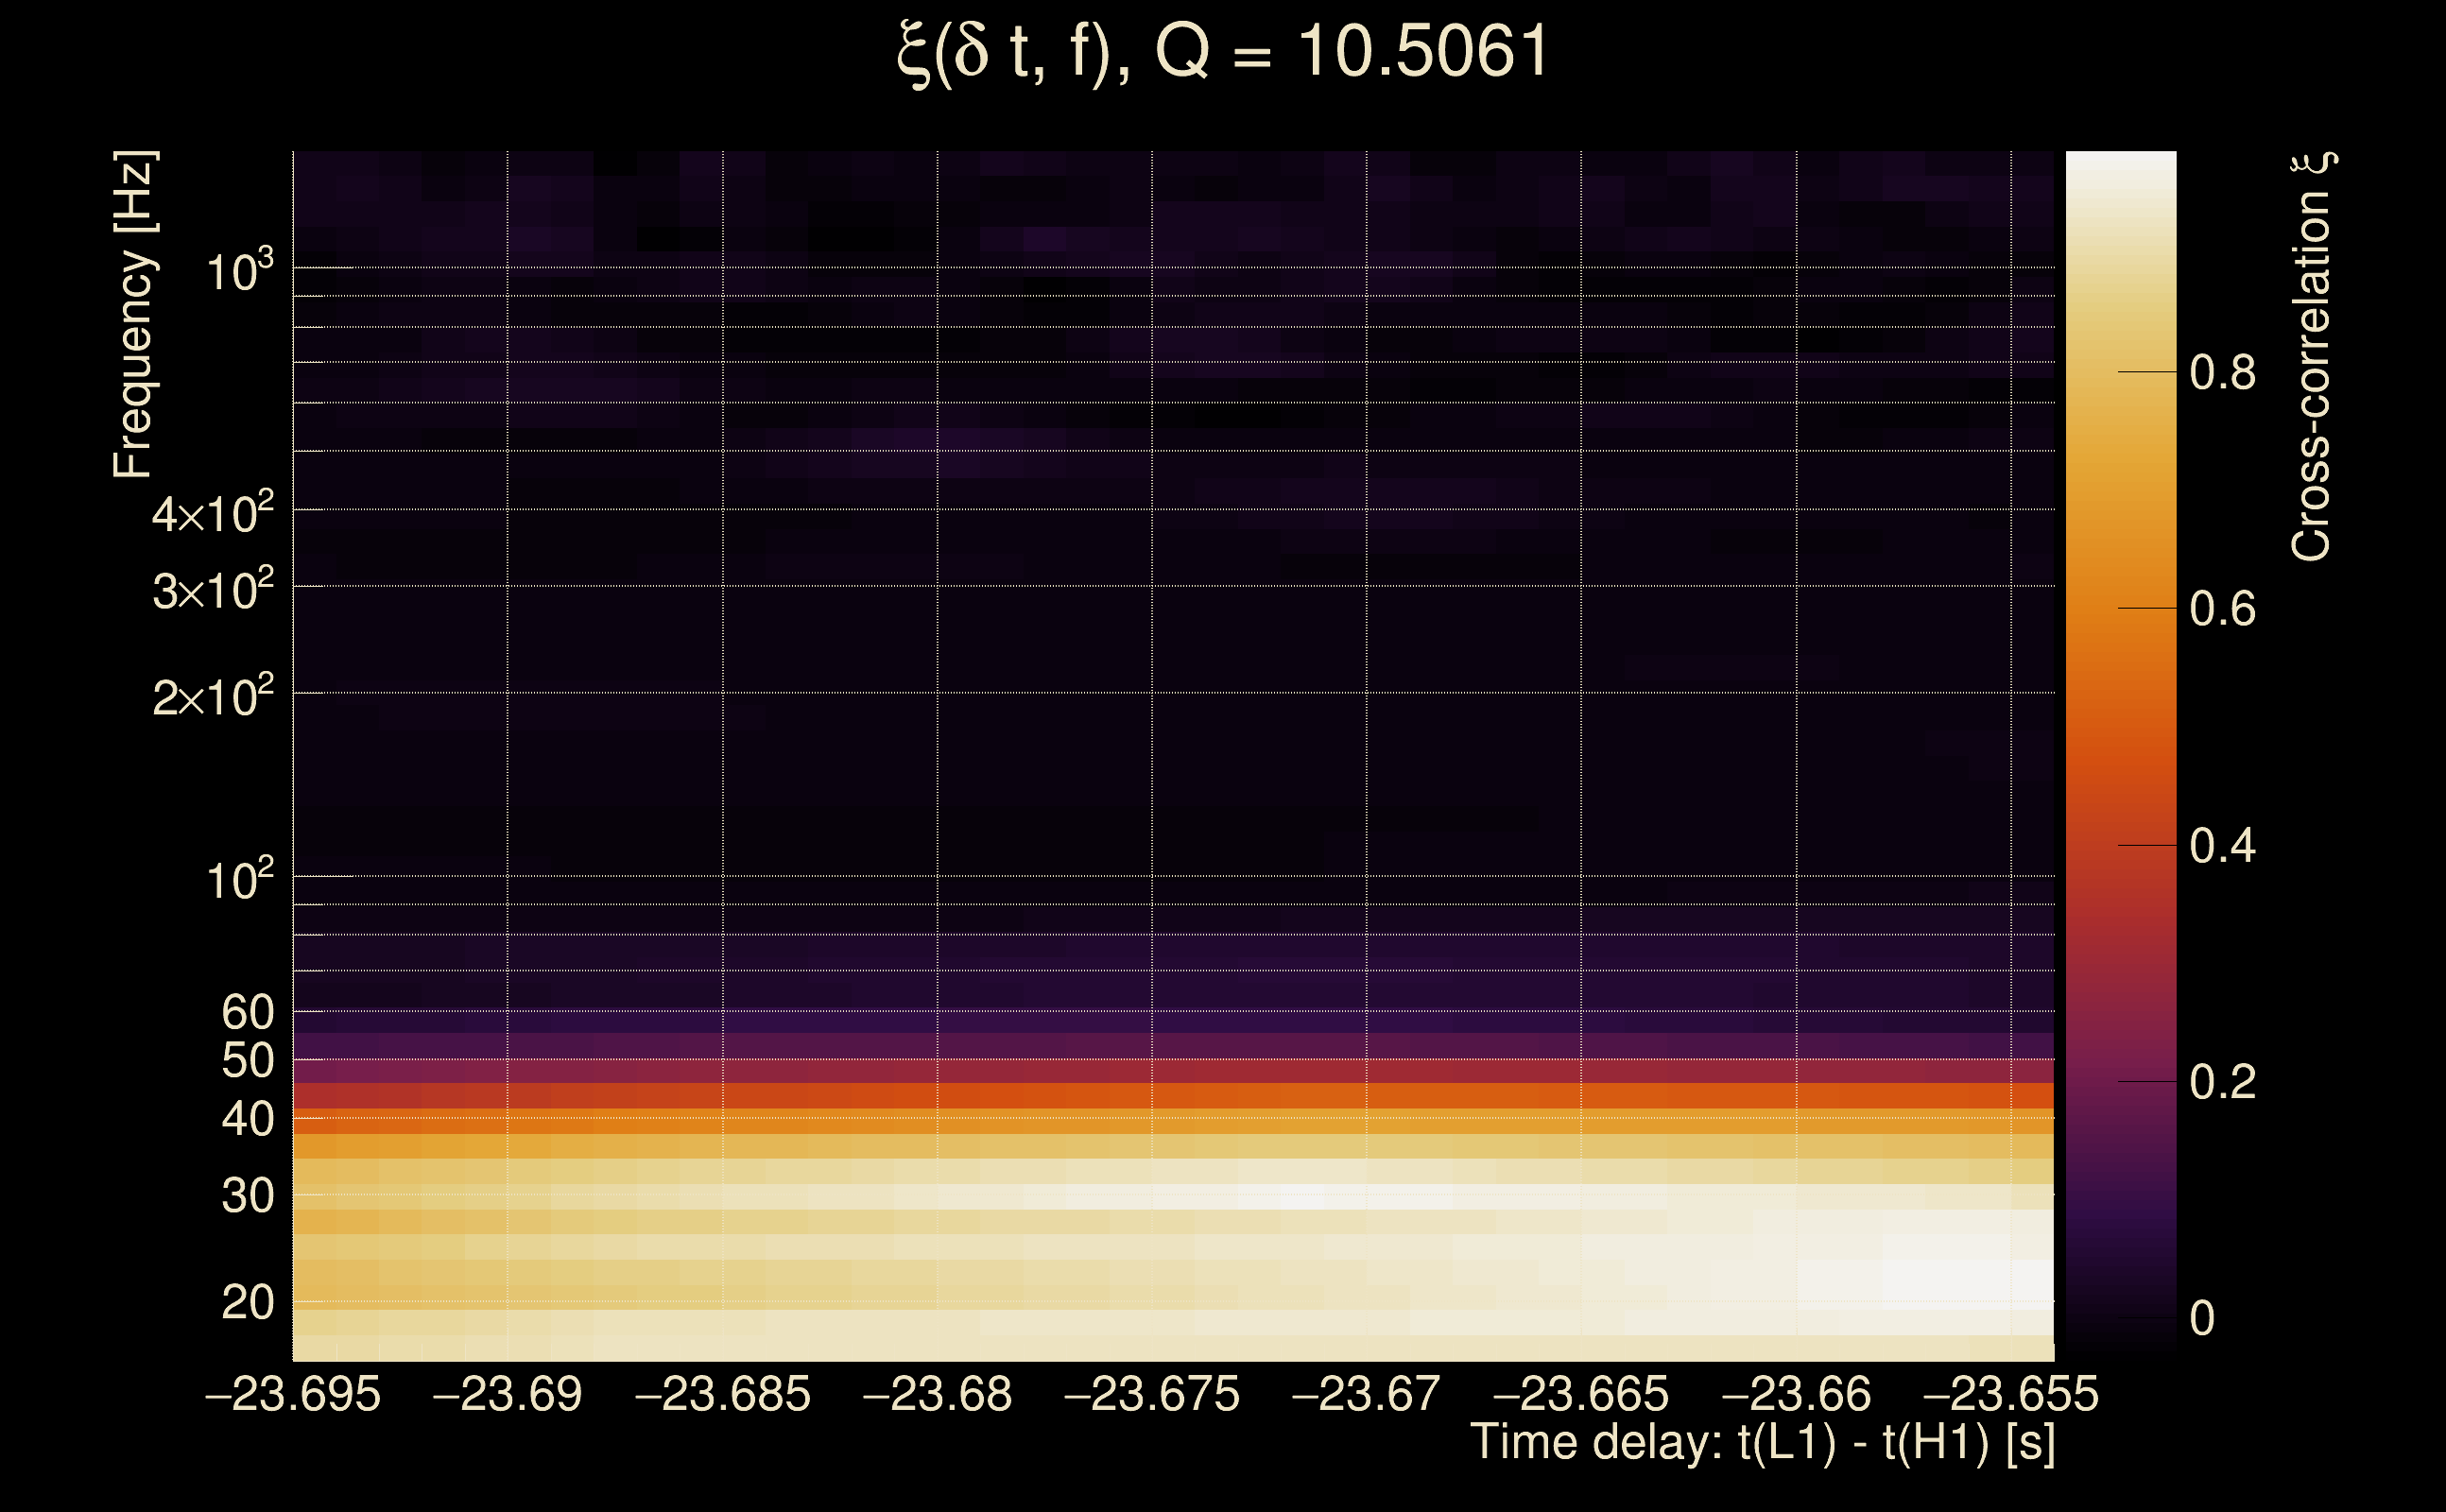
Task: Click the Frequency [Hz] axis label
Action: click(x=134, y=315)
